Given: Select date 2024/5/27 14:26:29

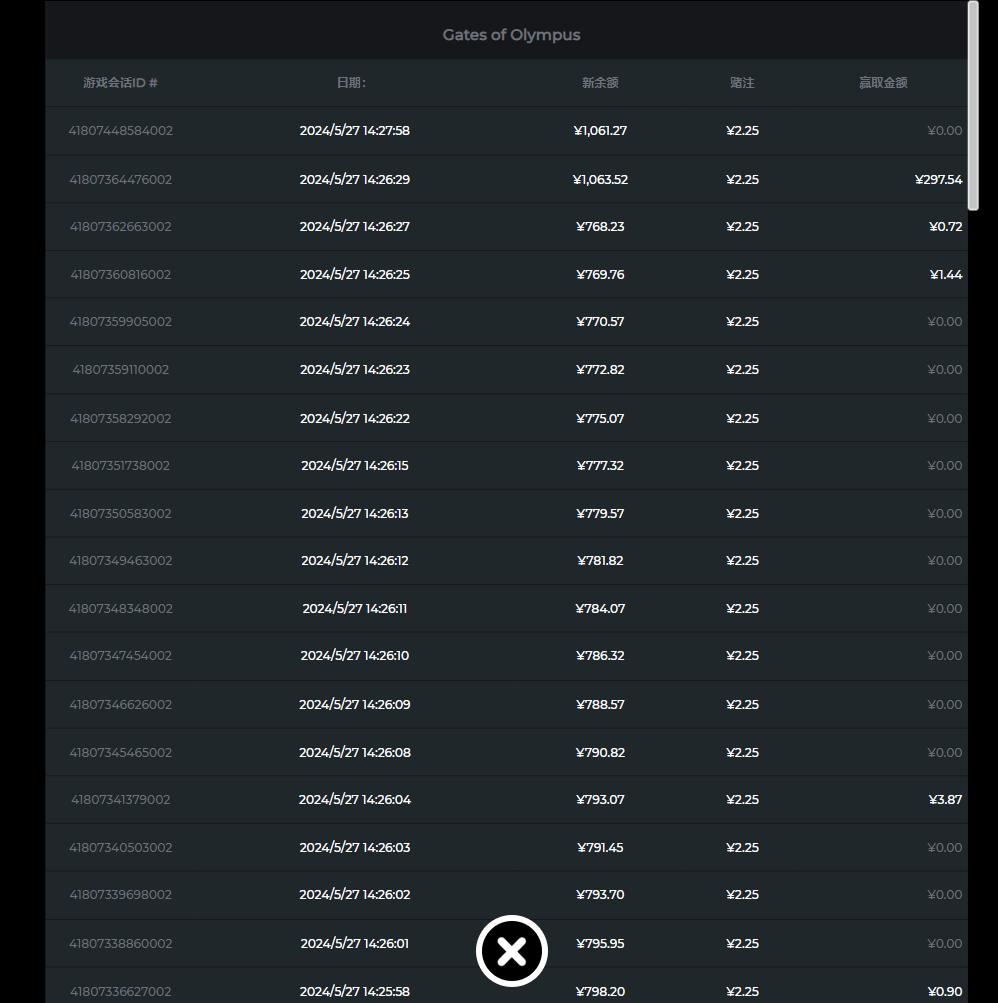Looking at the screenshot, I should coord(355,179).
